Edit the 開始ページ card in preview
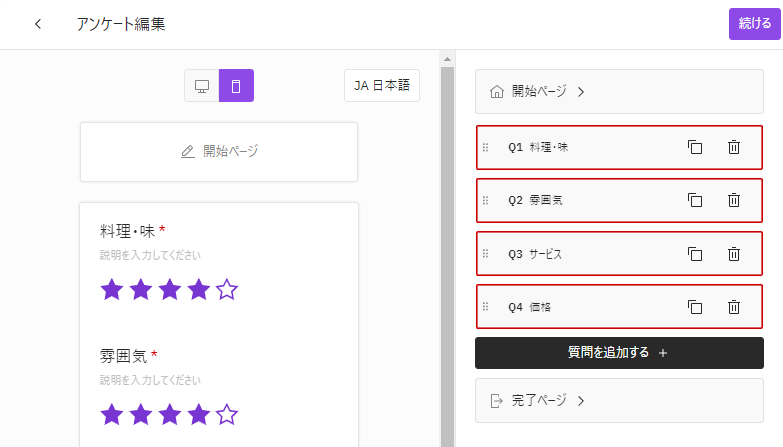This screenshot has width=783, height=447. pos(219,152)
